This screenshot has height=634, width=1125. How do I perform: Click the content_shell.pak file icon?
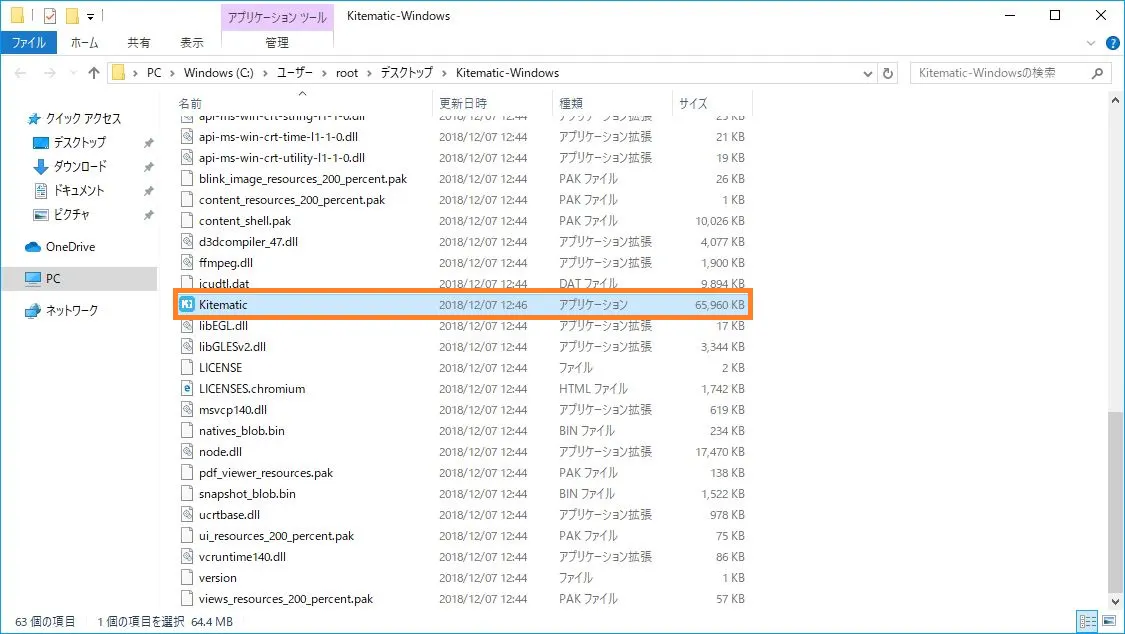[x=187, y=221]
